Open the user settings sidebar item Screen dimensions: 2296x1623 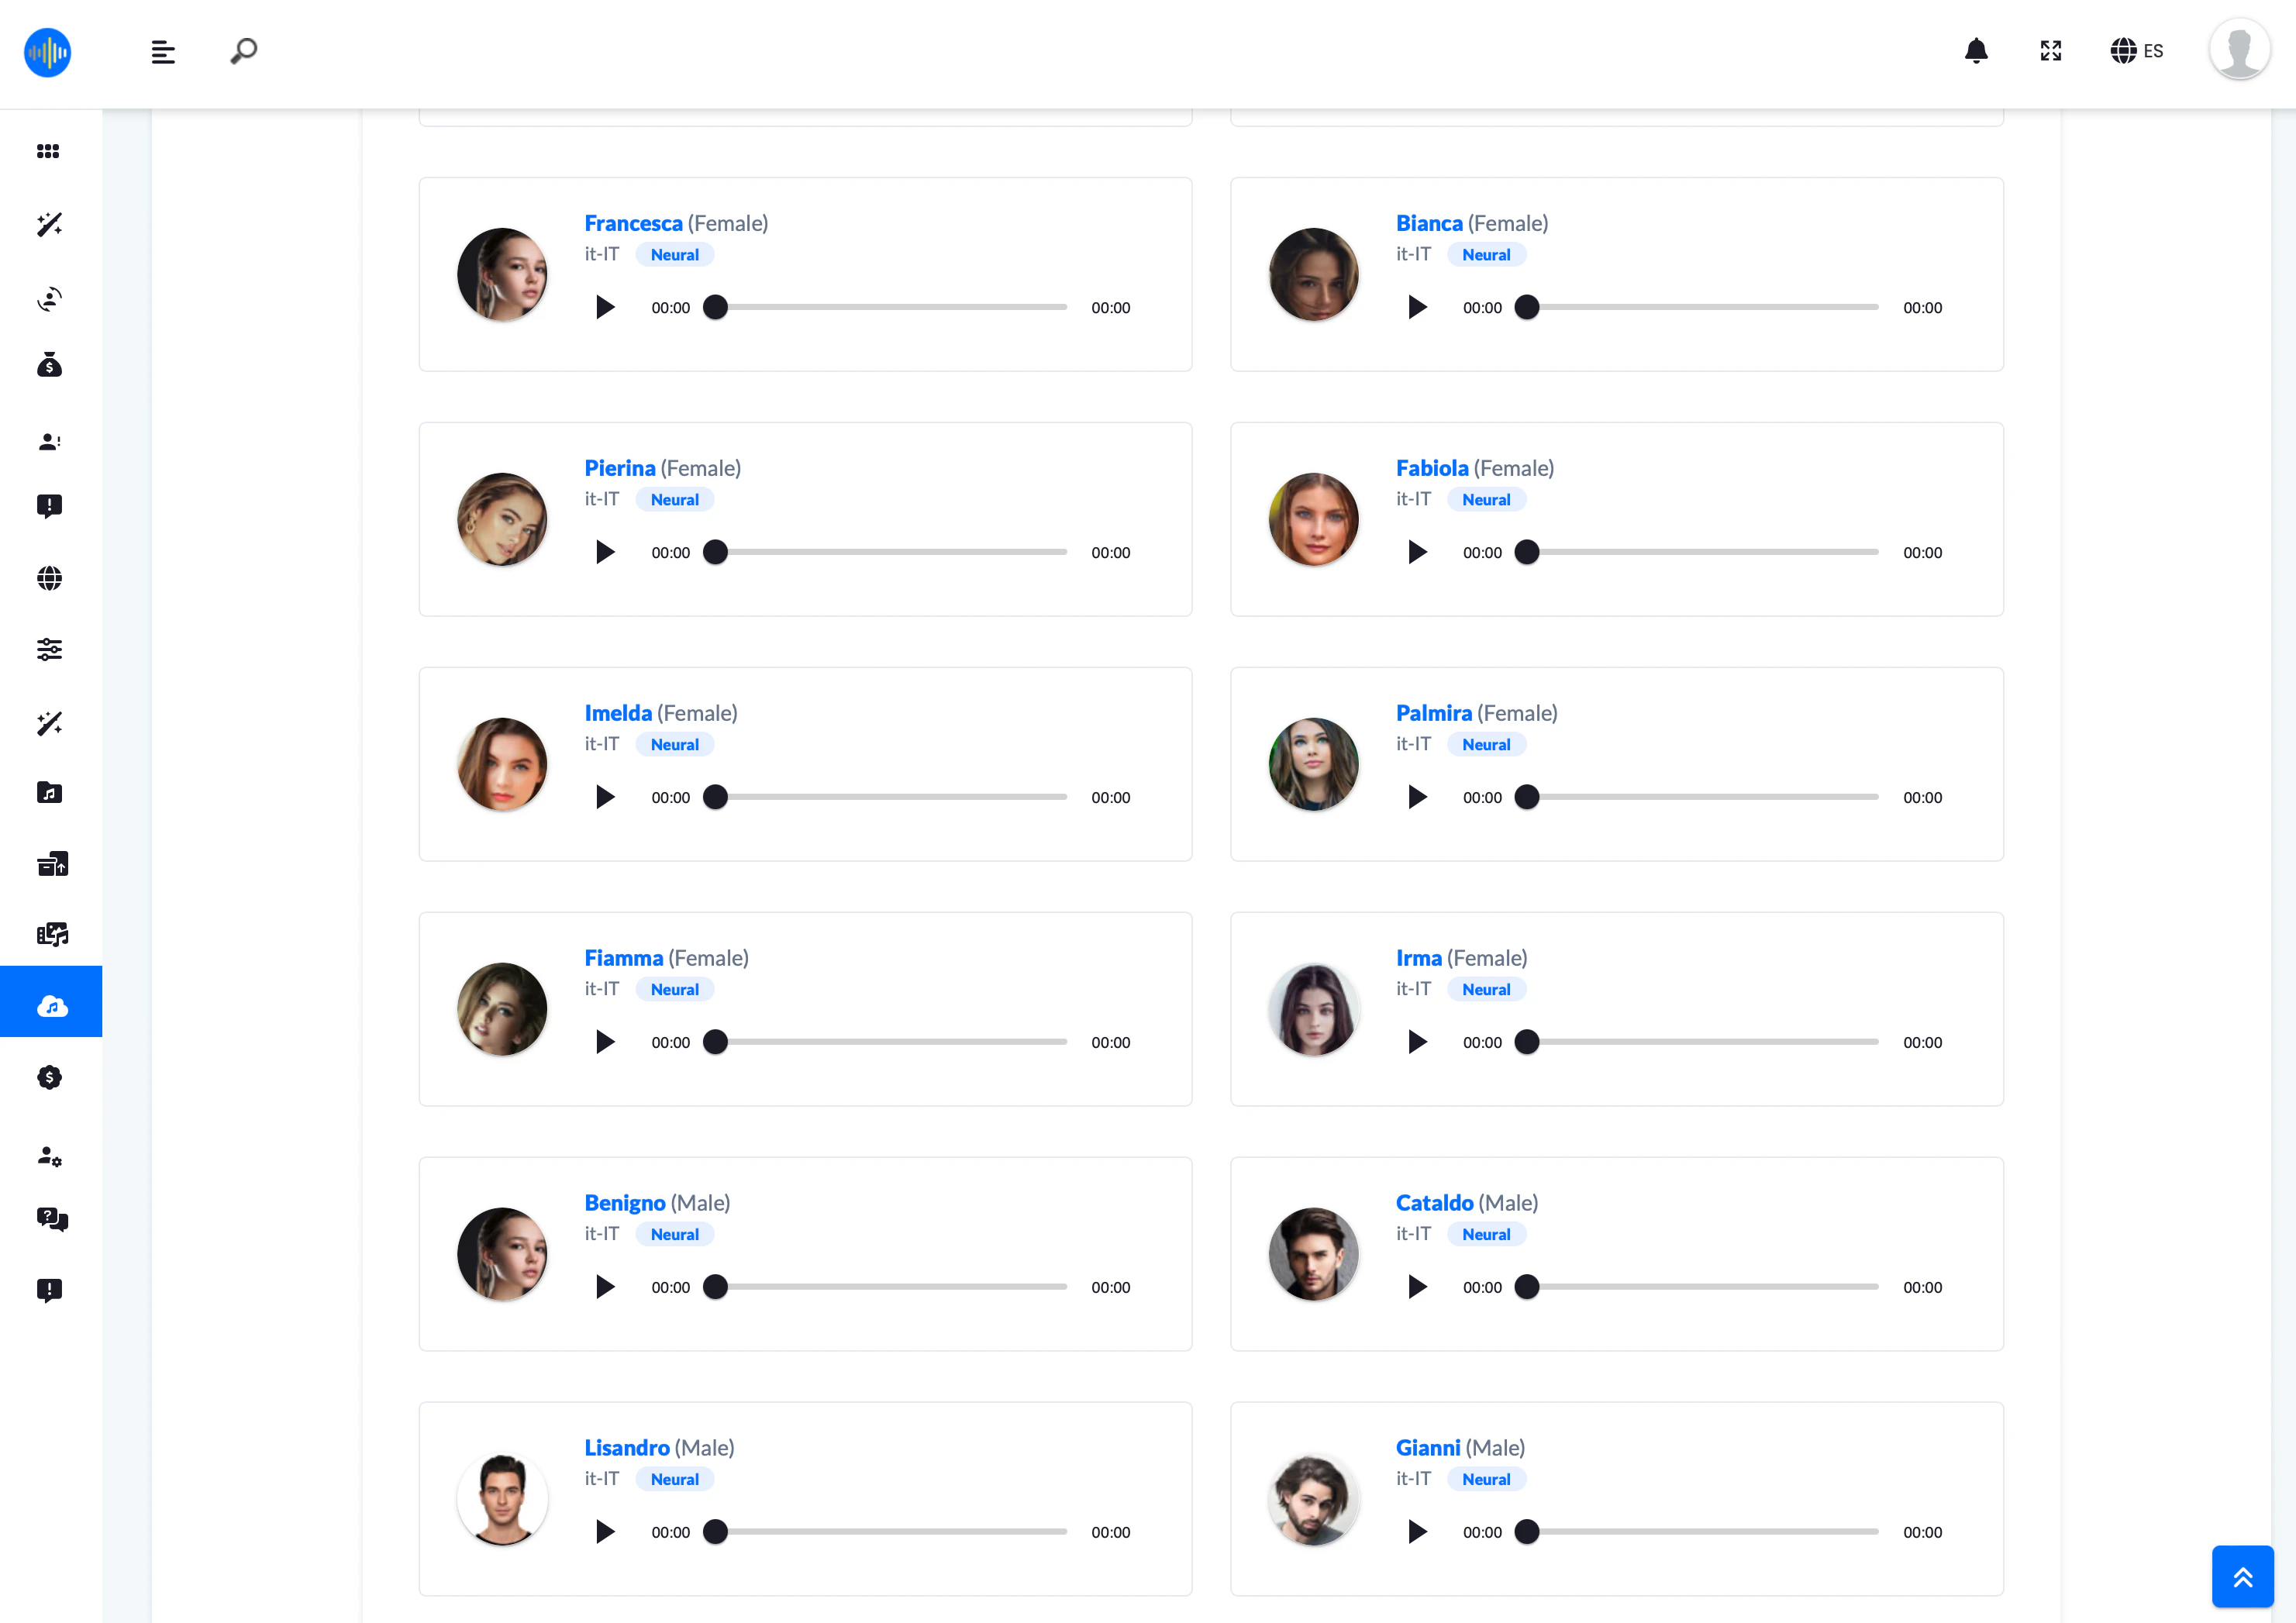(49, 1156)
